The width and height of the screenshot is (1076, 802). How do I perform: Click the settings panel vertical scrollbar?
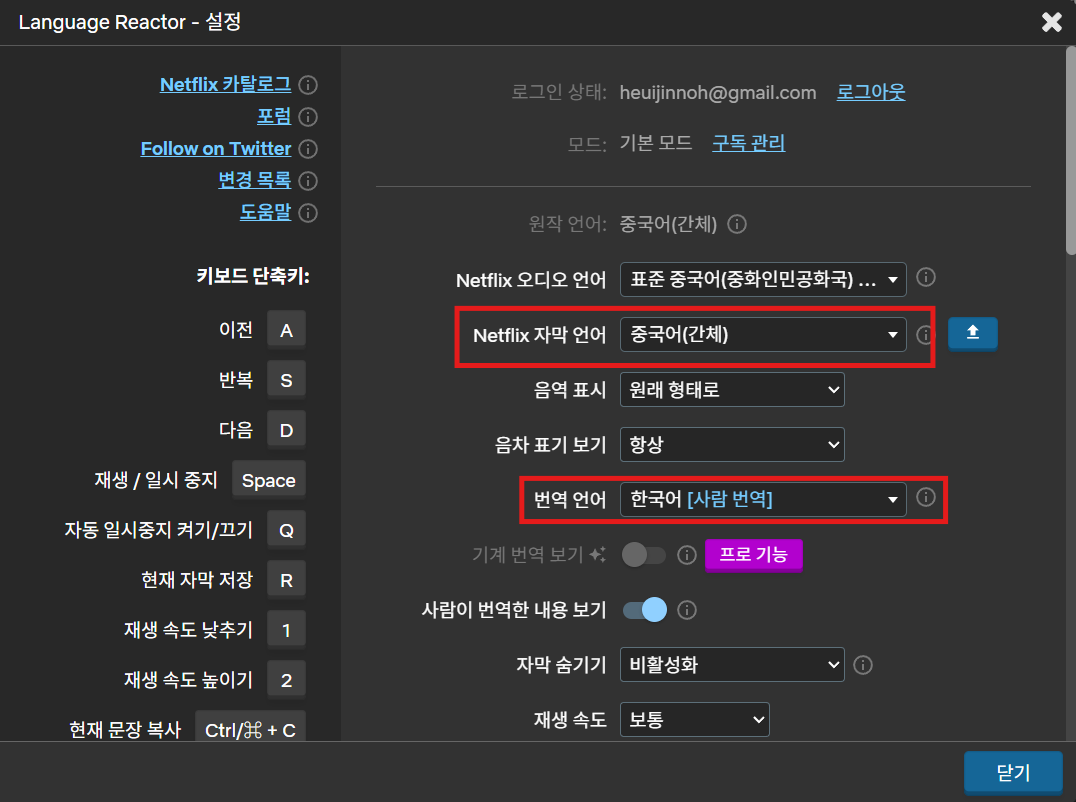pos(1071,151)
